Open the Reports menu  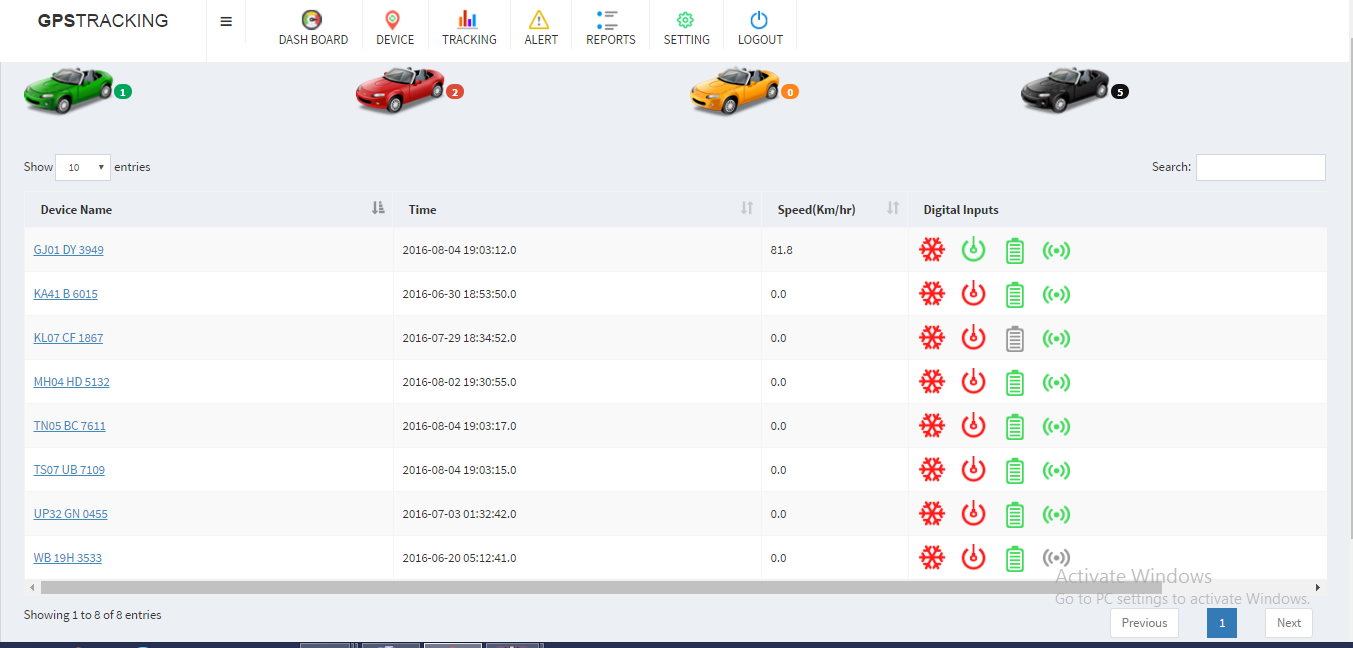[x=610, y=28]
